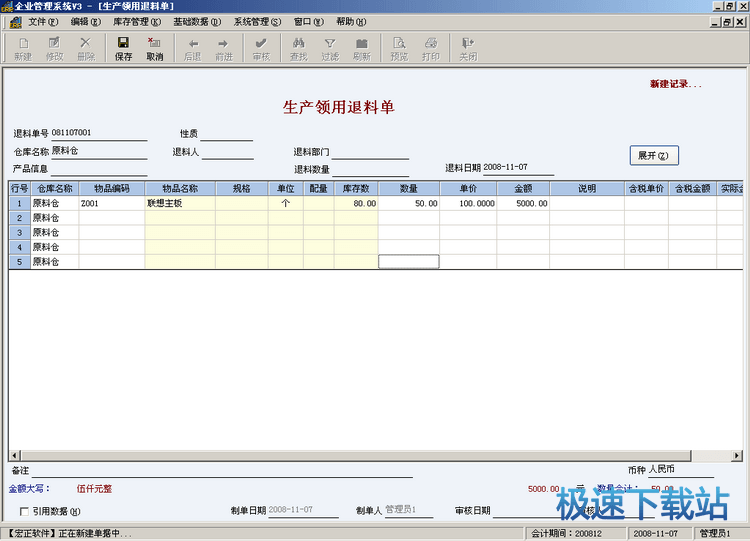The height and width of the screenshot is (541, 750).
Task: Open the 系统管理 menu
Action: pos(257,22)
